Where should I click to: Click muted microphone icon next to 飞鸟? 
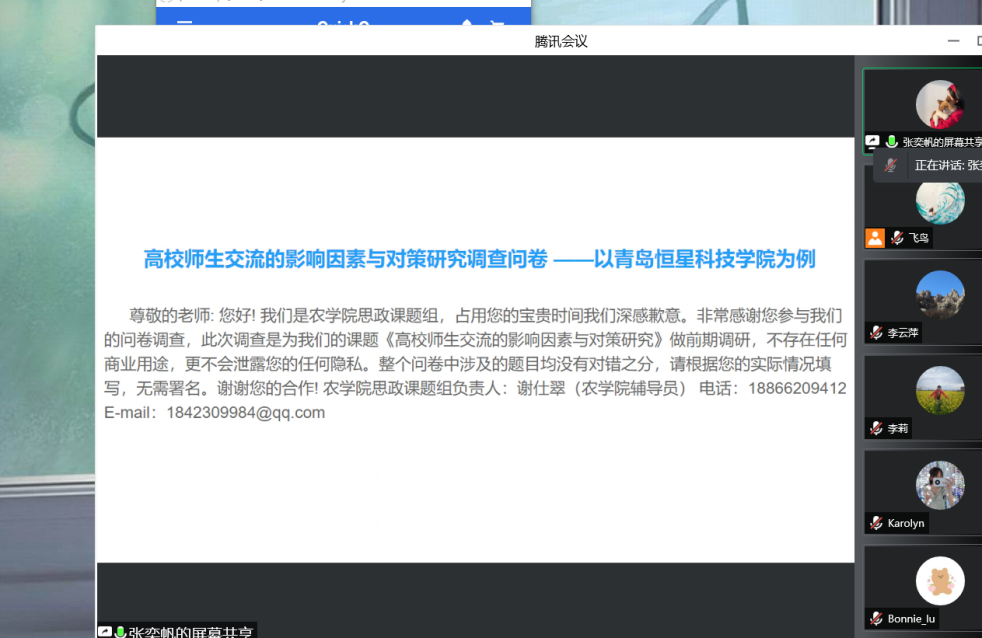897,238
